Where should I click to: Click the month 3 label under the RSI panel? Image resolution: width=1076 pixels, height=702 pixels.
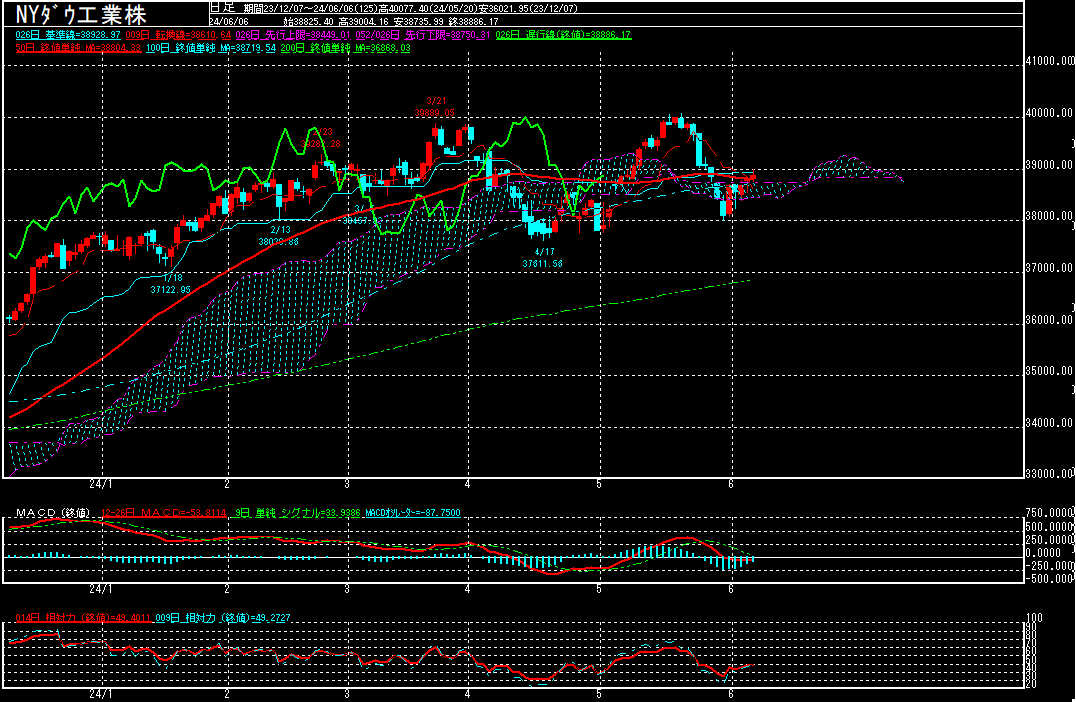click(x=347, y=694)
